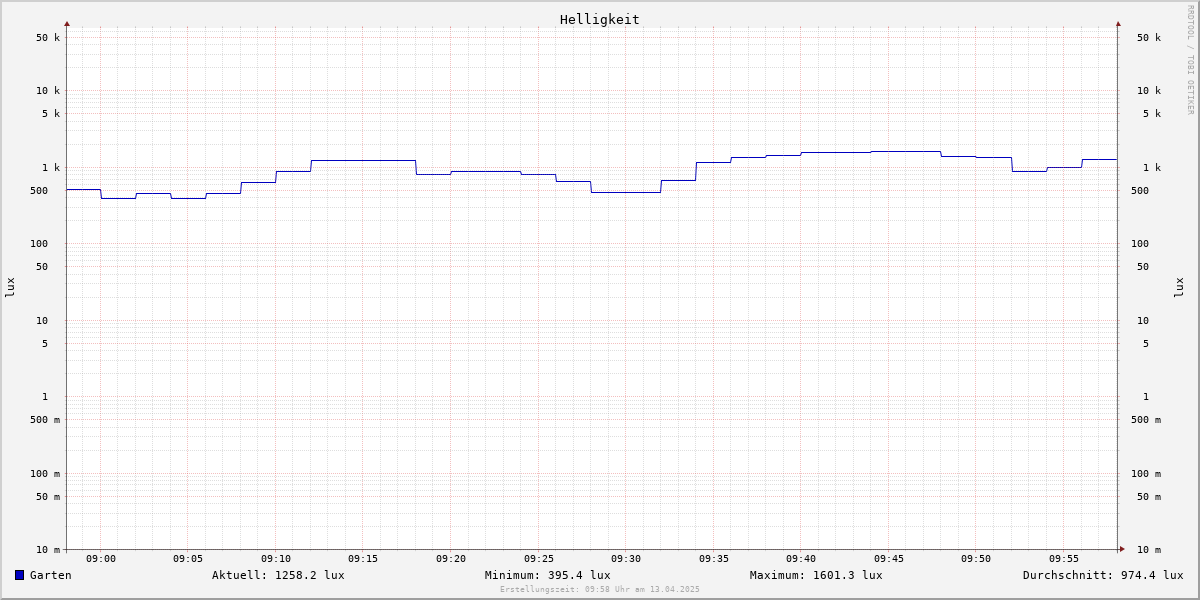Click the 09:20 time axis label
The height and width of the screenshot is (600, 1200).
click(451, 559)
